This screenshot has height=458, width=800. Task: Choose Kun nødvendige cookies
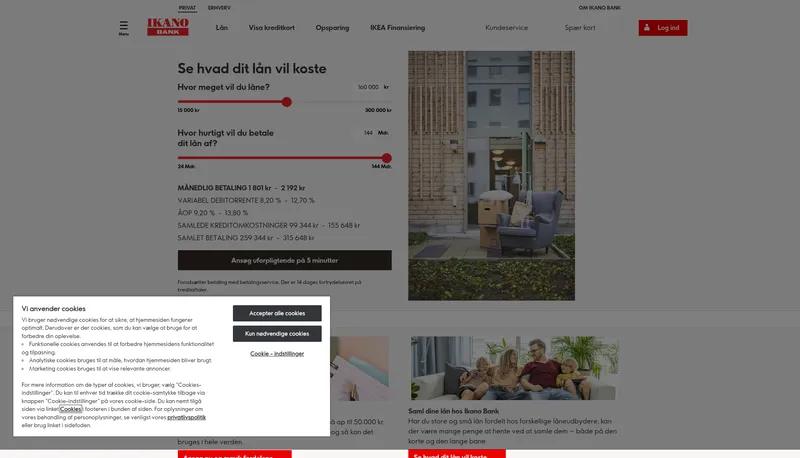[x=277, y=334]
